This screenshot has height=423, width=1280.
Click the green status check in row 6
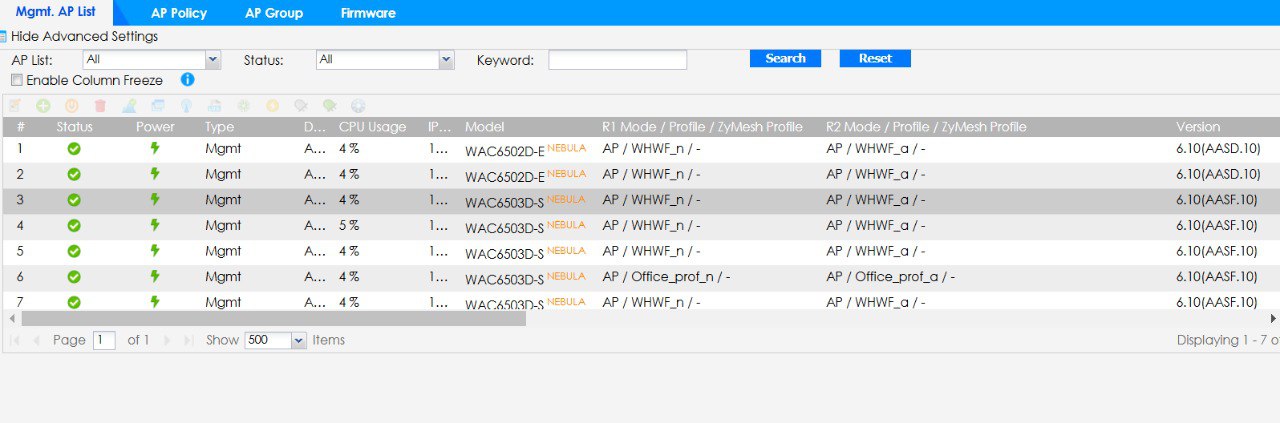tap(74, 277)
